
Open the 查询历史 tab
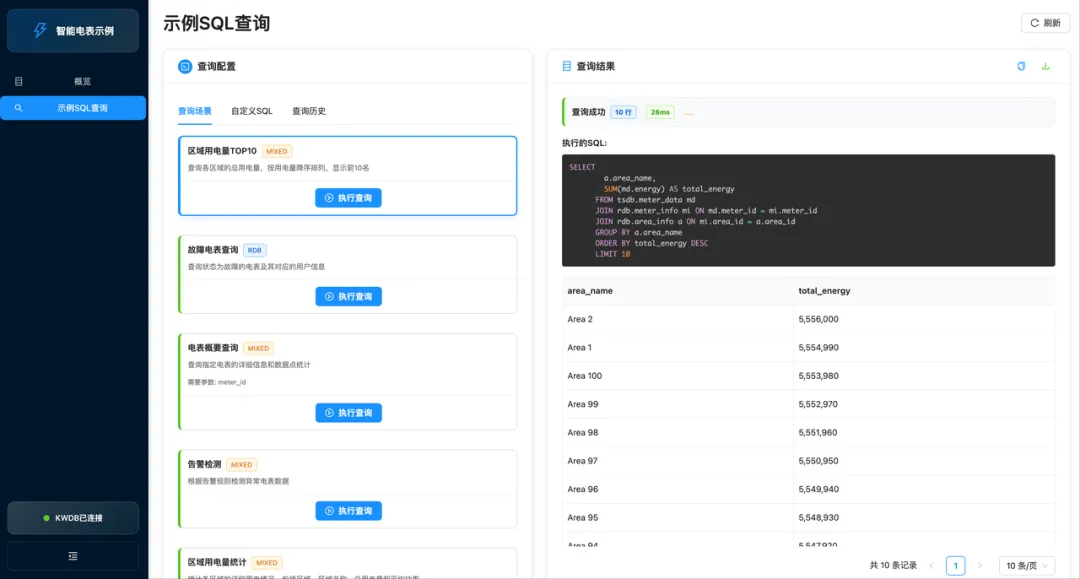click(x=309, y=111)
